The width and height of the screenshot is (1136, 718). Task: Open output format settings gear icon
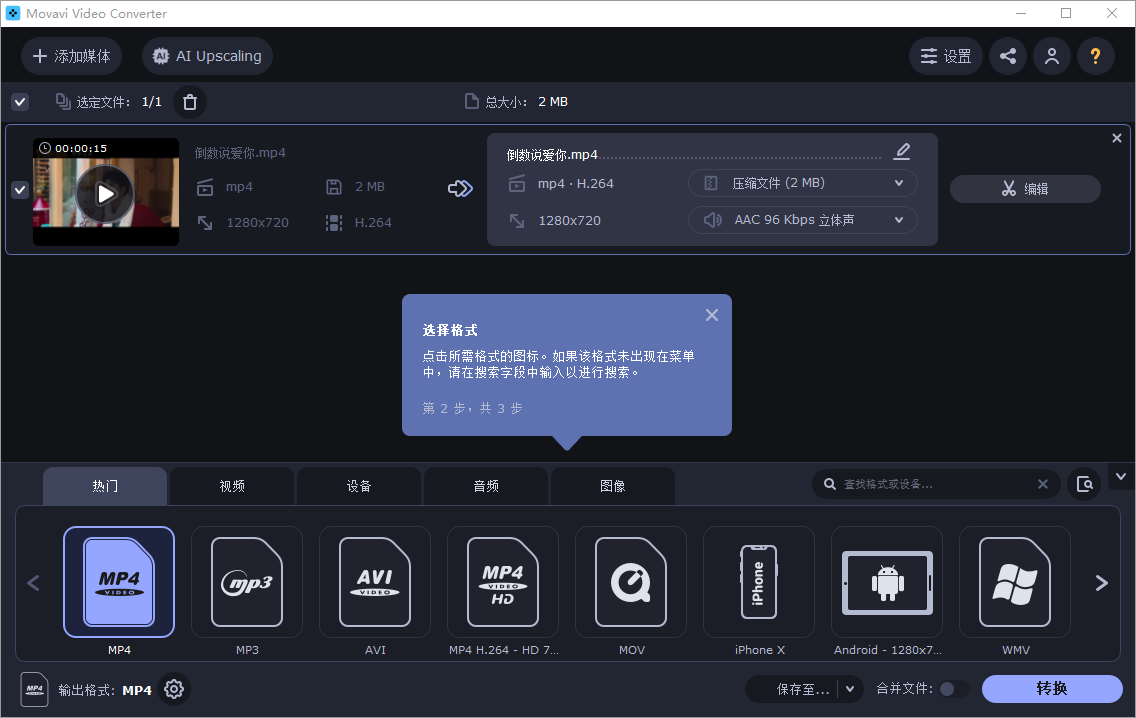(174, 689)
